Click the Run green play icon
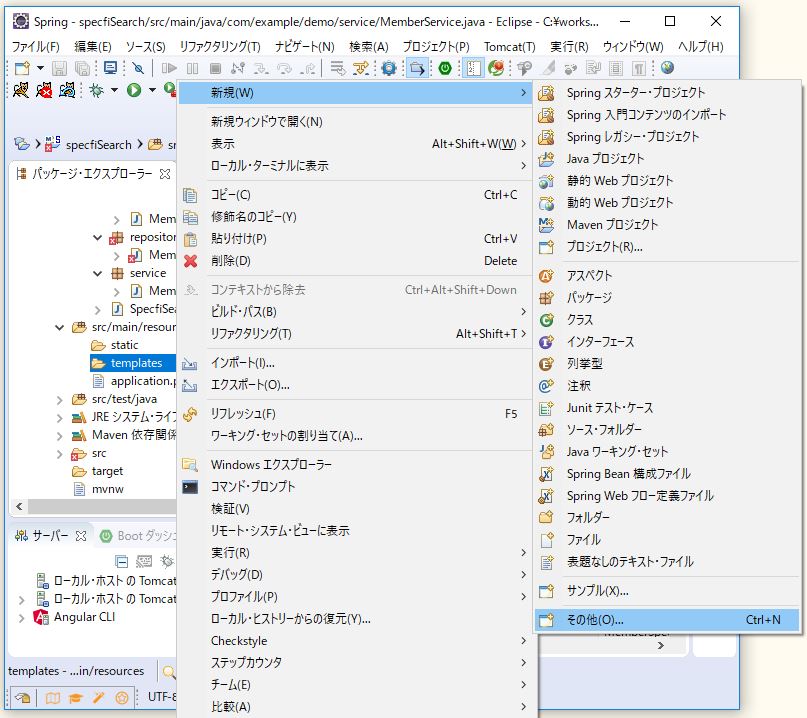This screenshot has height=718, width=807. 134,91
